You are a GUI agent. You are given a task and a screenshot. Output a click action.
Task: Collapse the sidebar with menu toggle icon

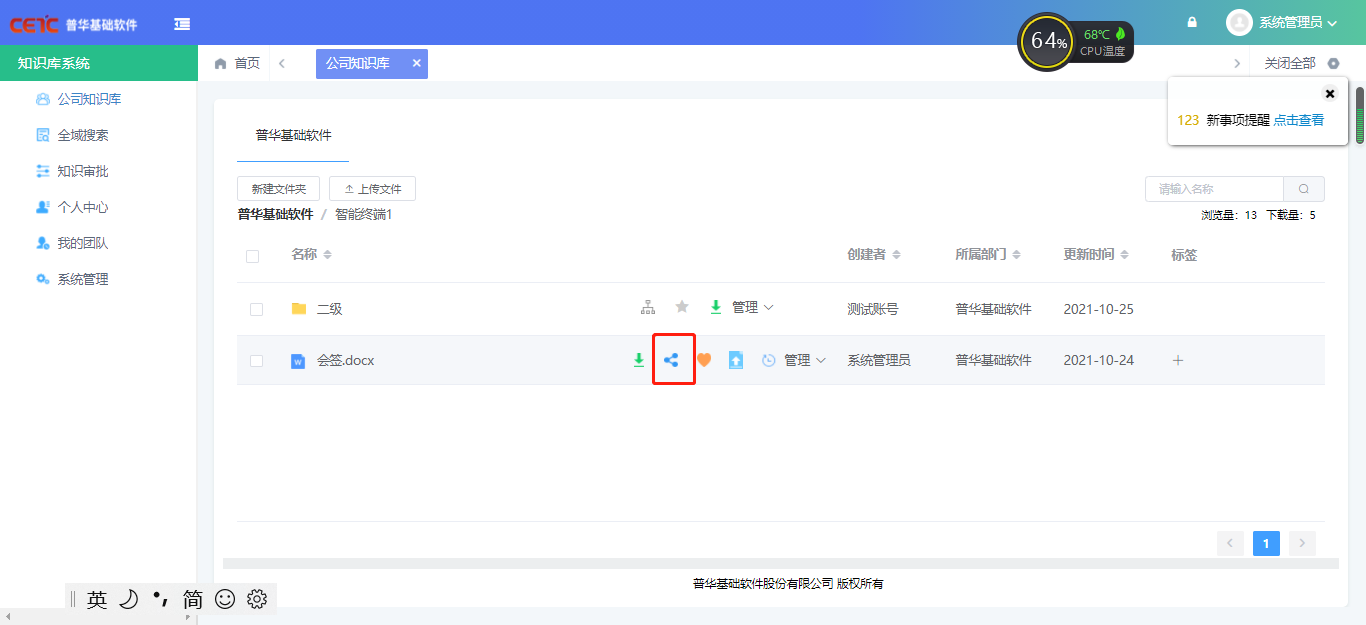(x=182, y=24)
